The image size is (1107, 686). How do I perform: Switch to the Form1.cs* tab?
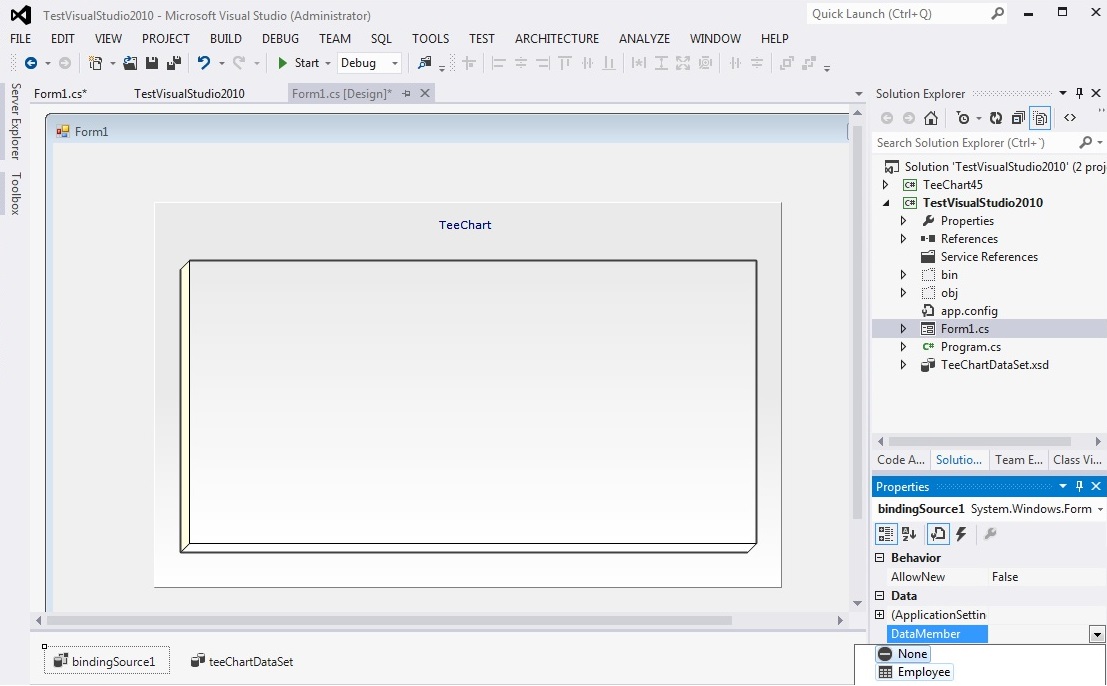[x=61, y=93]
